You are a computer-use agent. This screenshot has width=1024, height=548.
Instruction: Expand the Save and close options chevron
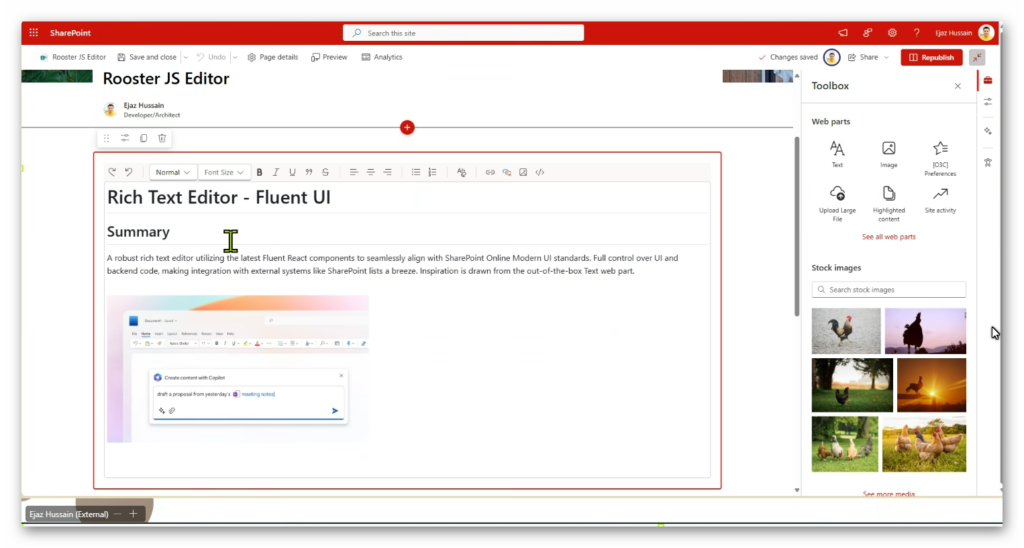click(x=185, y=57)
